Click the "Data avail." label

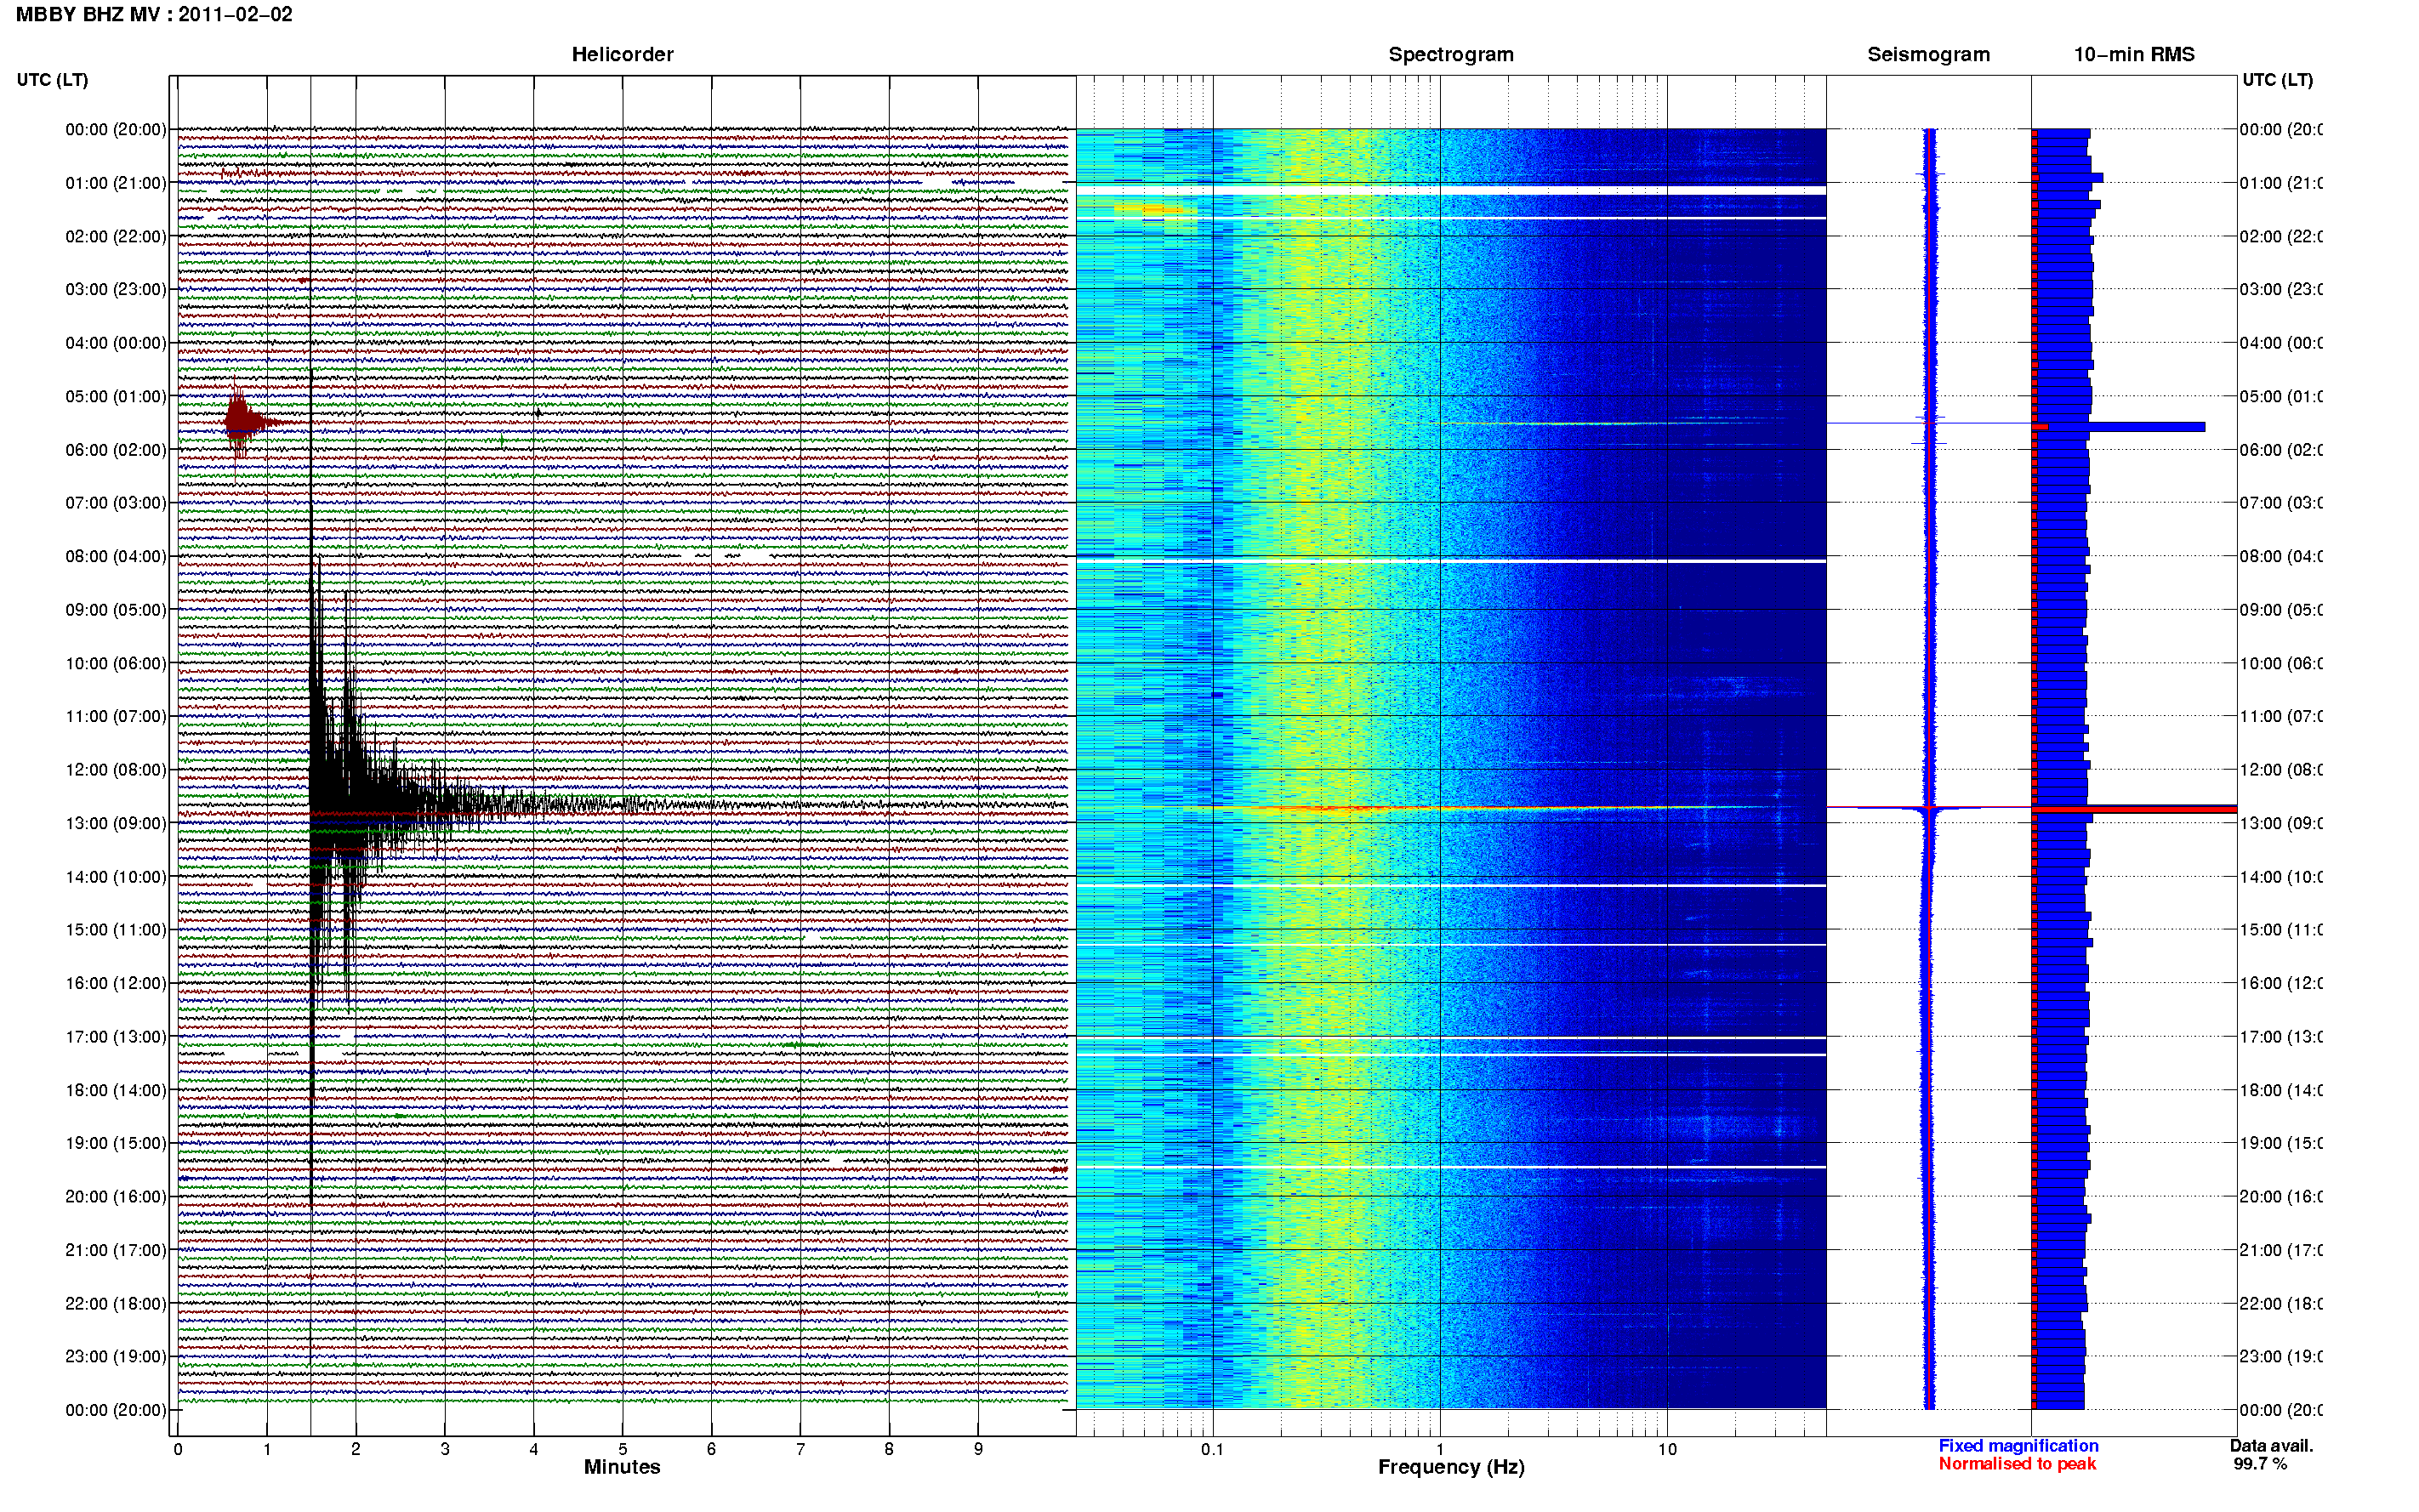2271,1446
